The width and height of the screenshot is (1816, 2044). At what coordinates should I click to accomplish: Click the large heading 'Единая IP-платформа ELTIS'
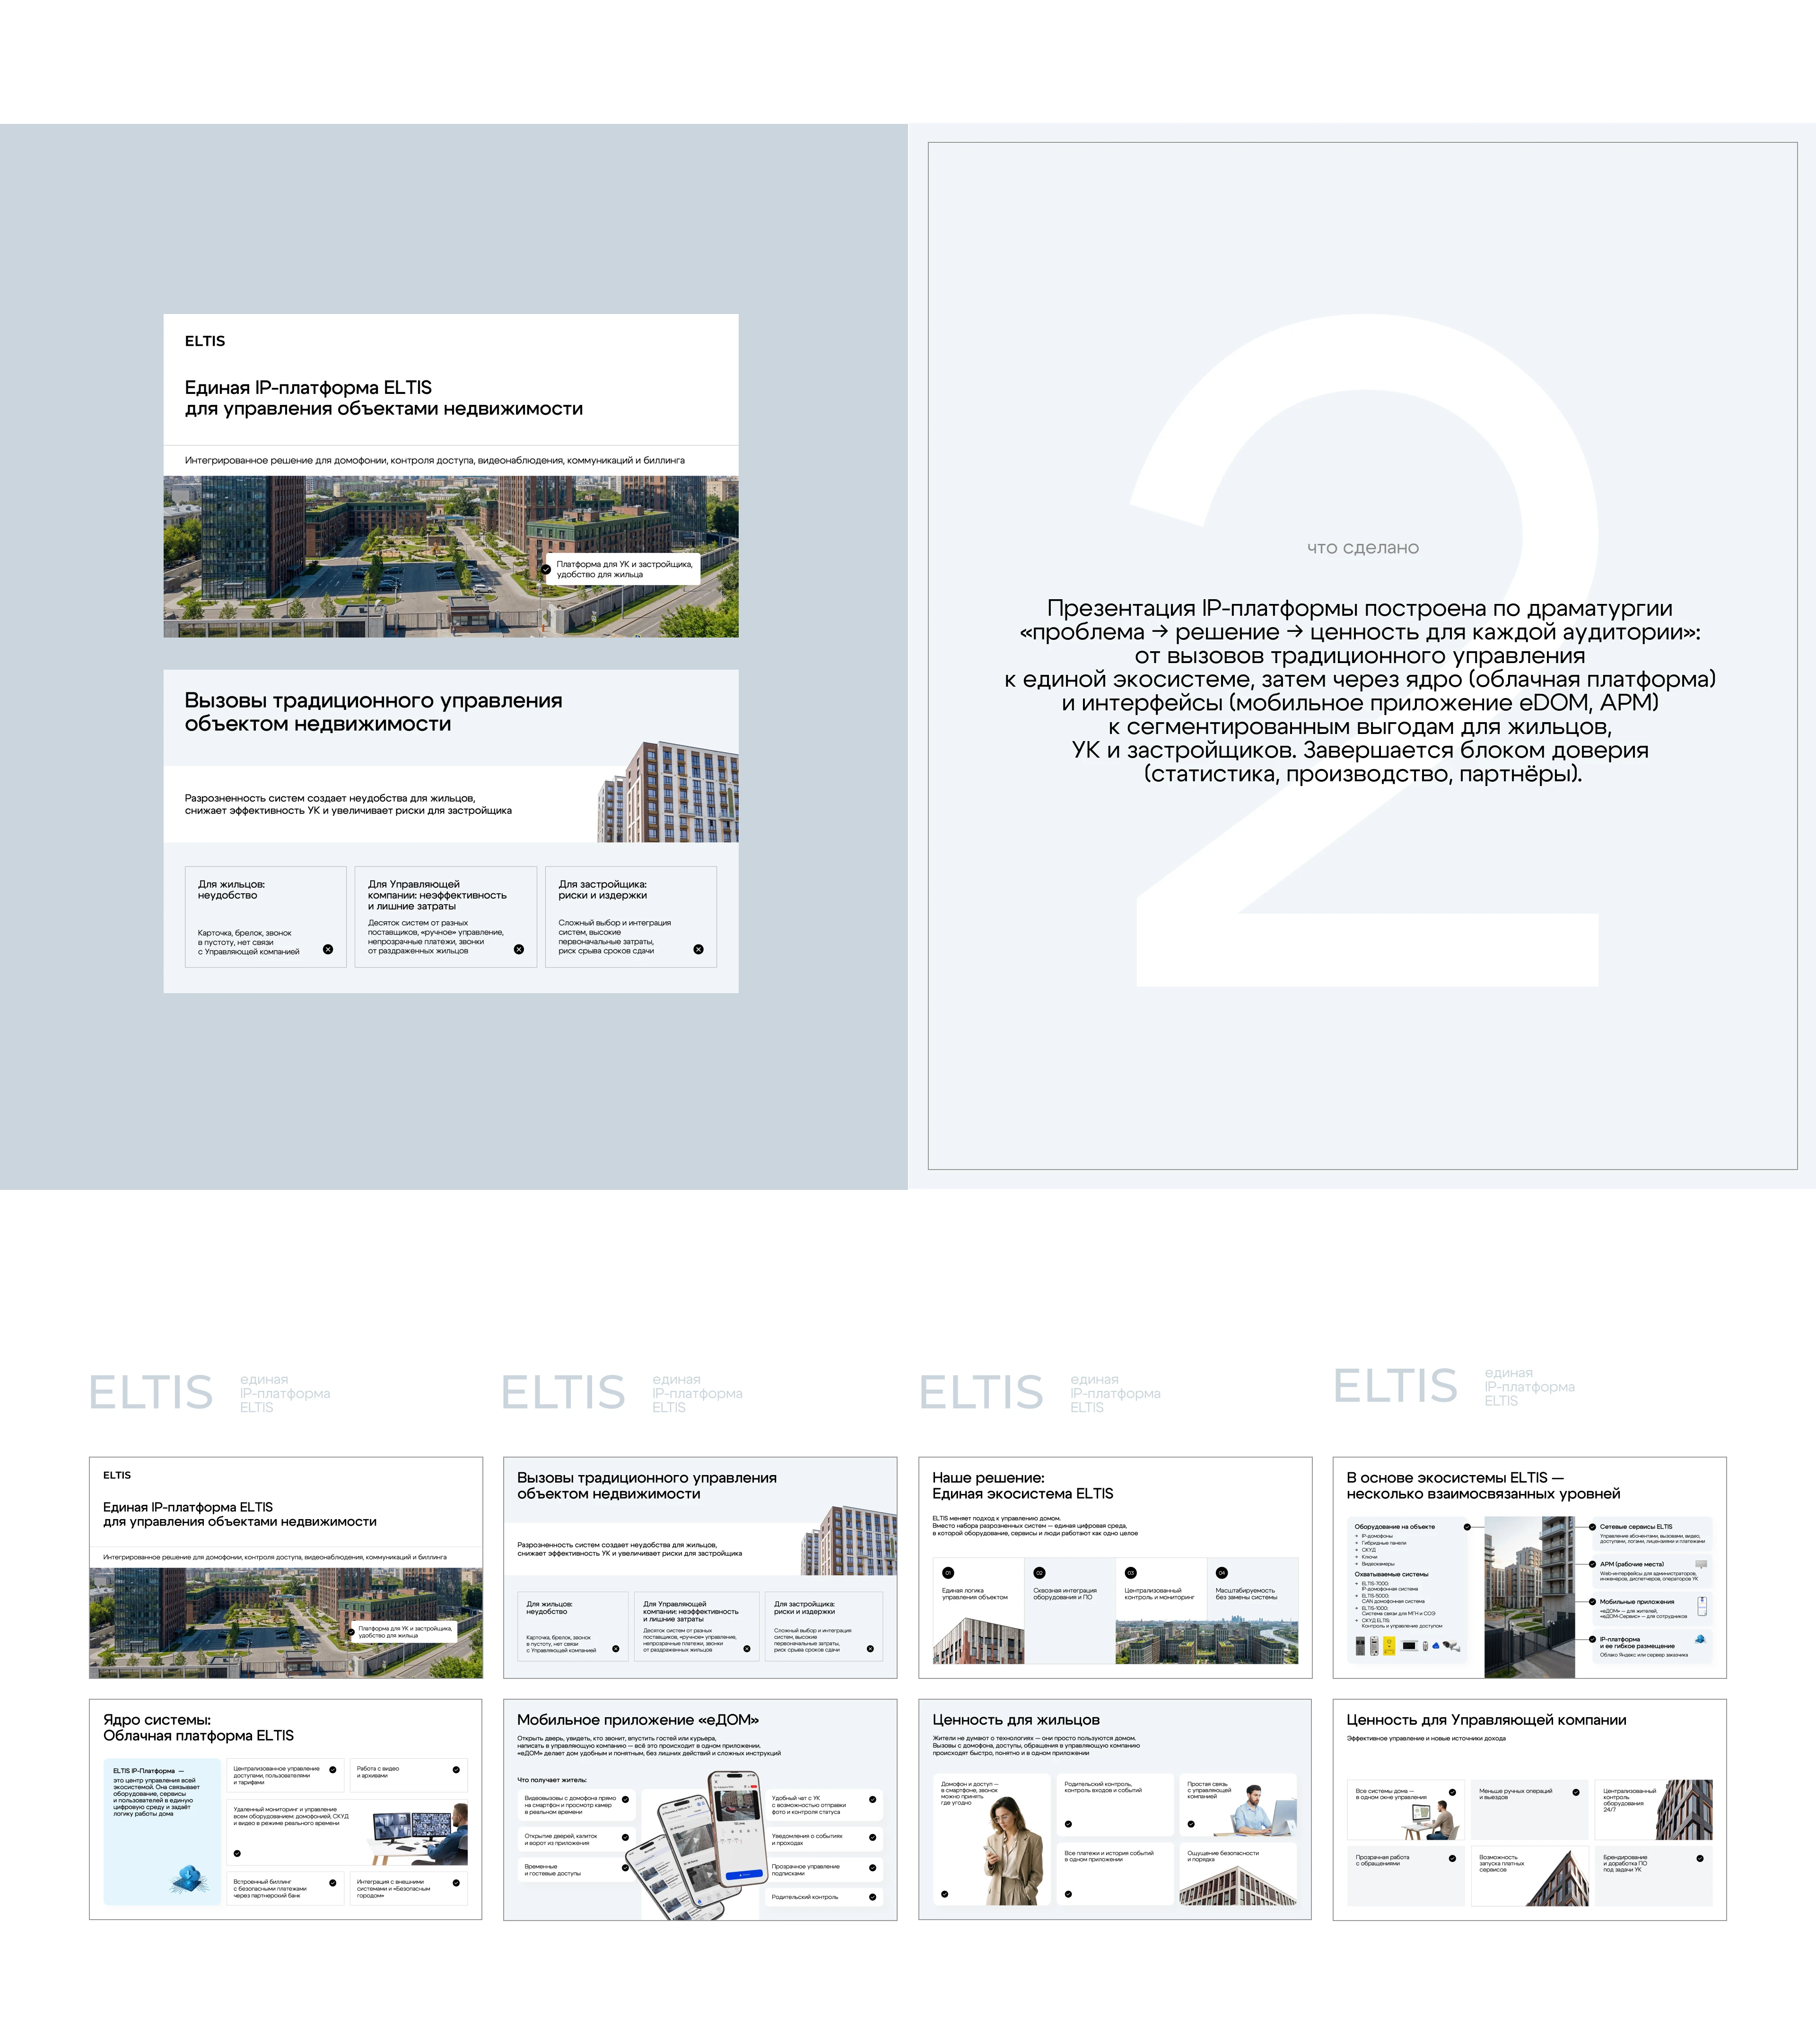point(384,398)
